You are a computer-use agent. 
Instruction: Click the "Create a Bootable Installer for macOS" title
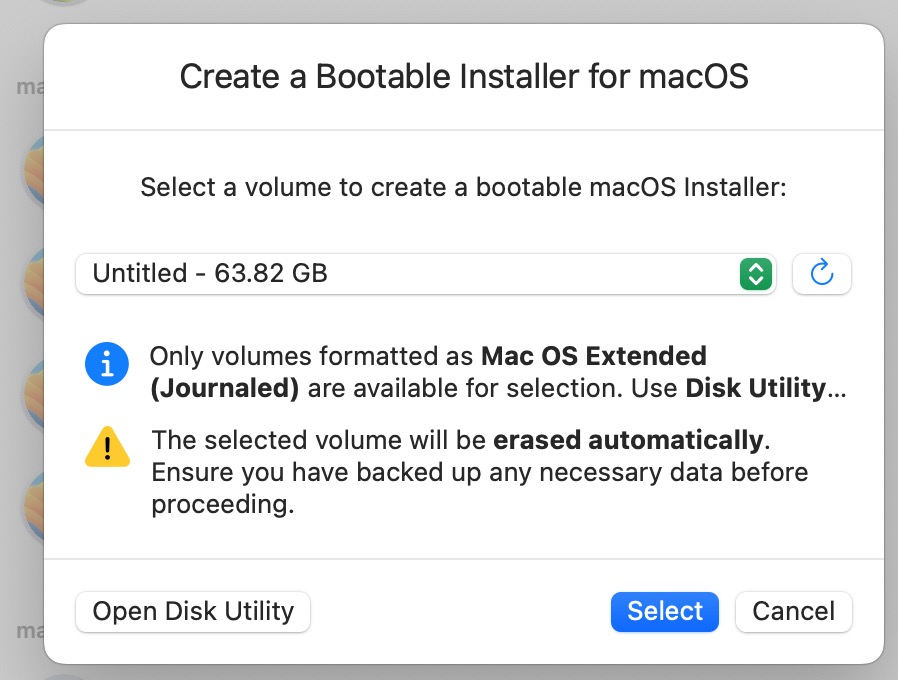pos(464,77)
